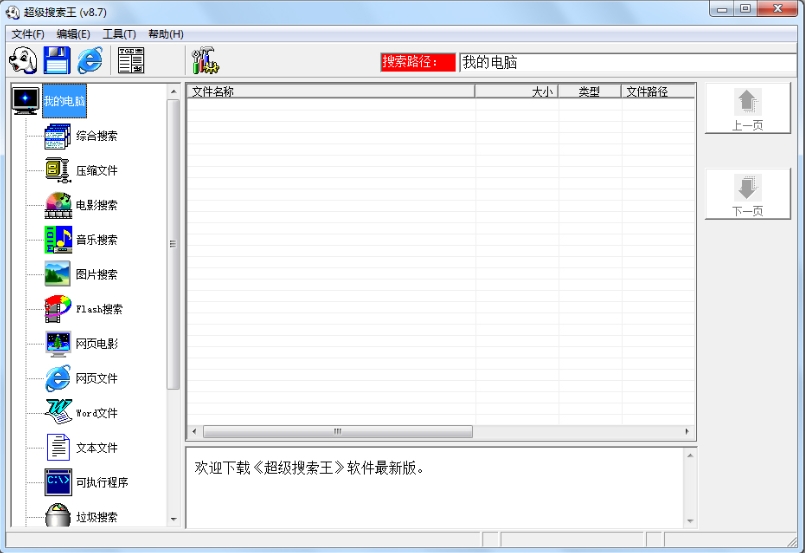Pick Word文件 in the tree
805x553 pixels.
point(97,413)
